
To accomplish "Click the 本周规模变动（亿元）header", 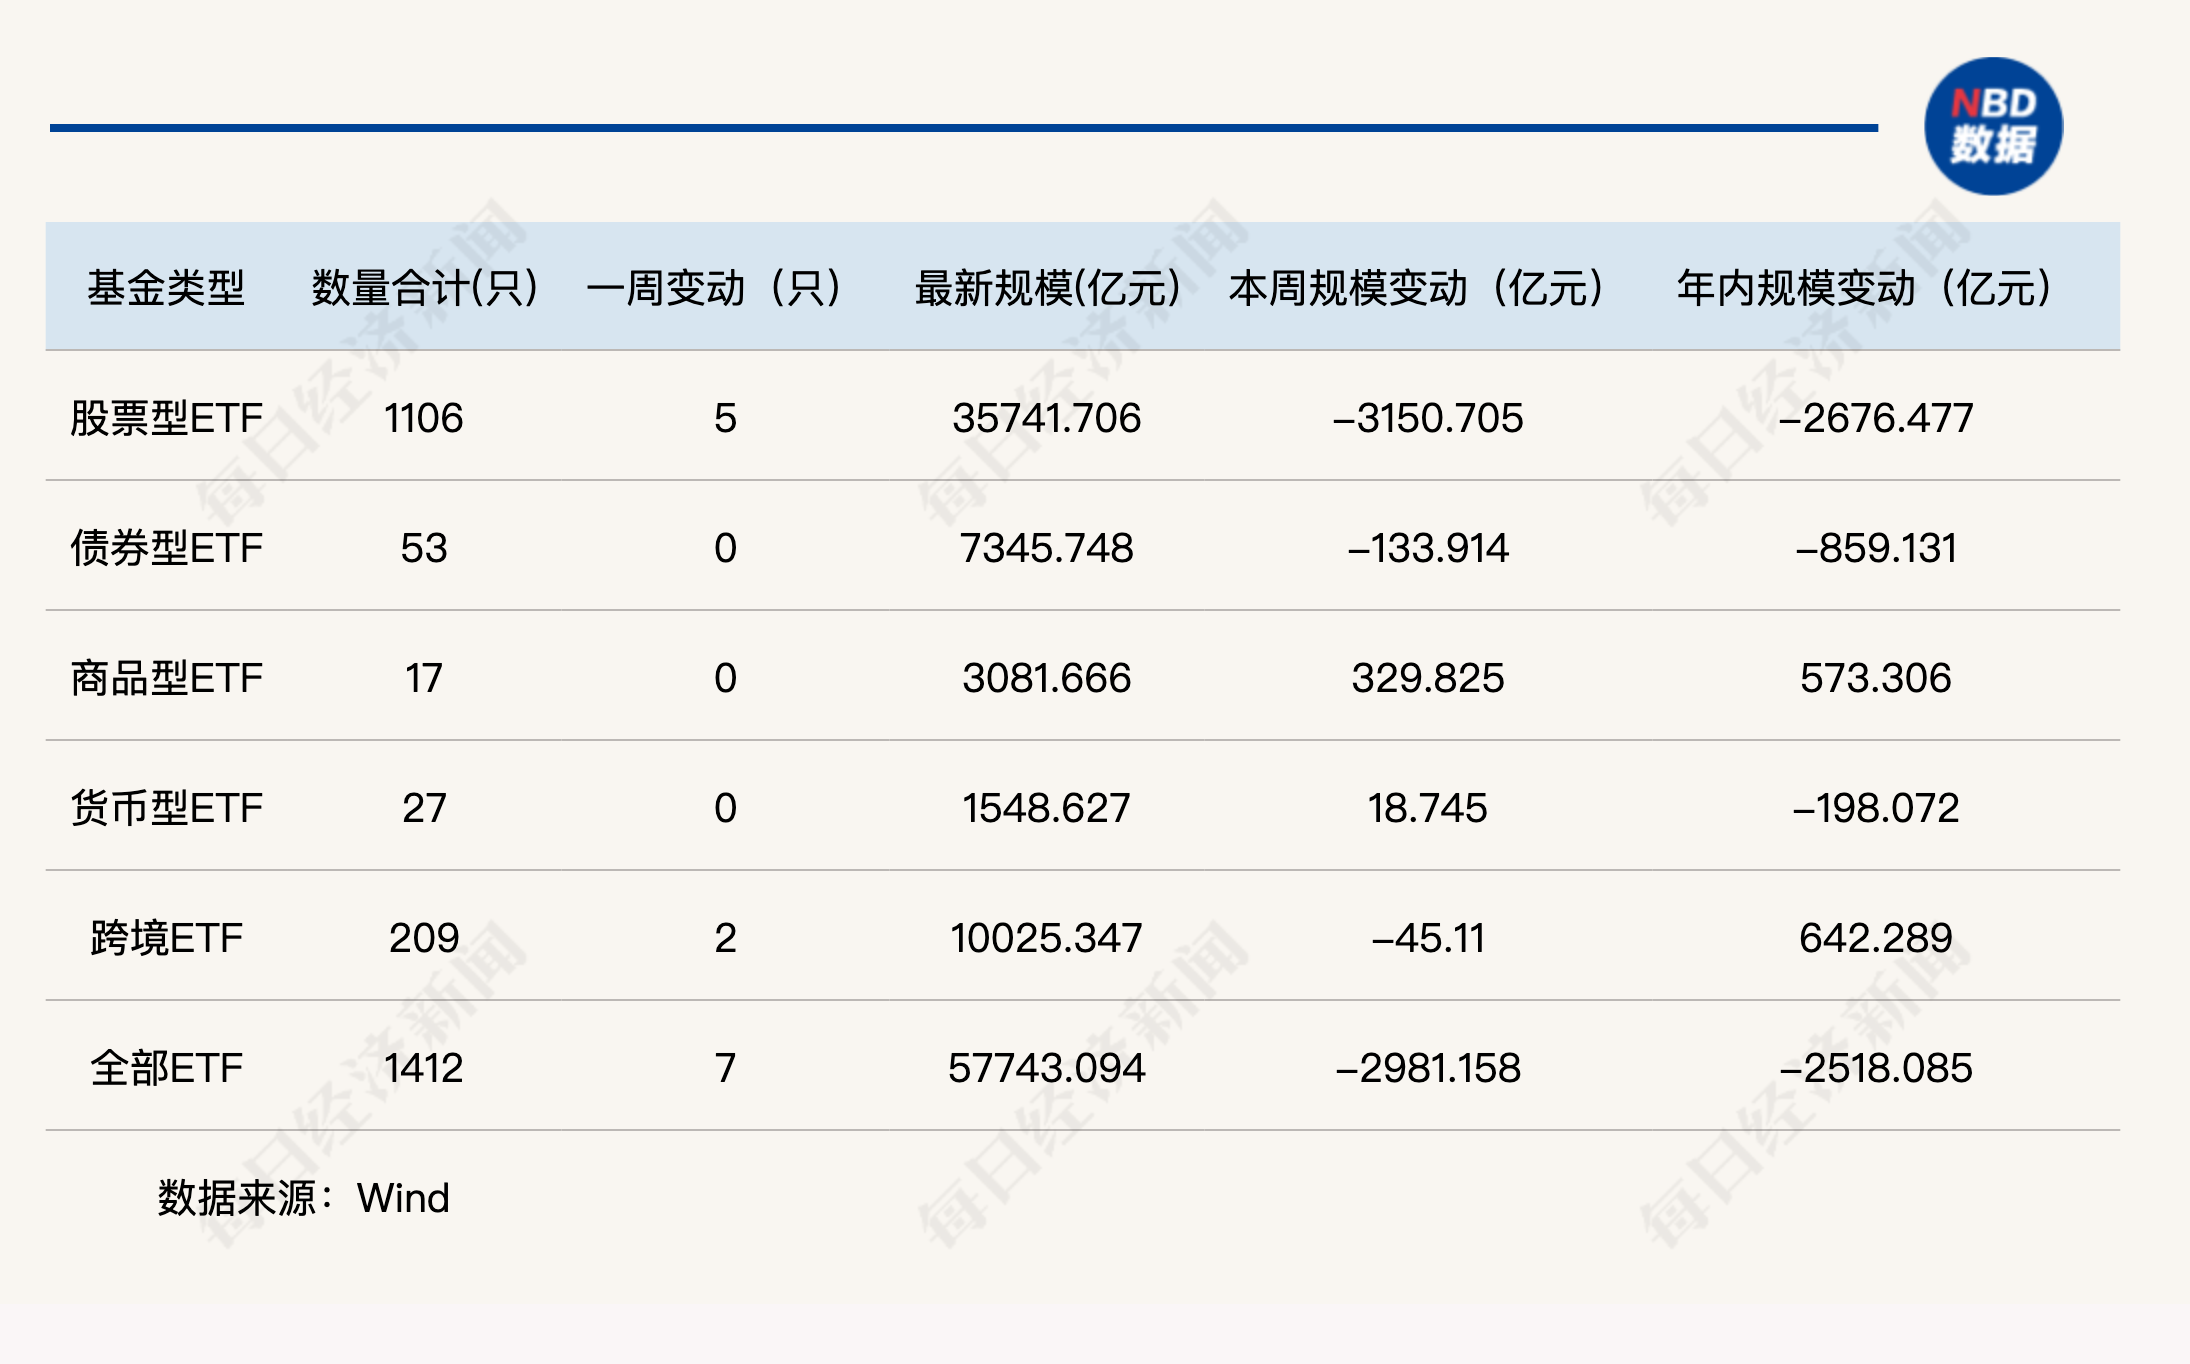I will click(1417, 288).
